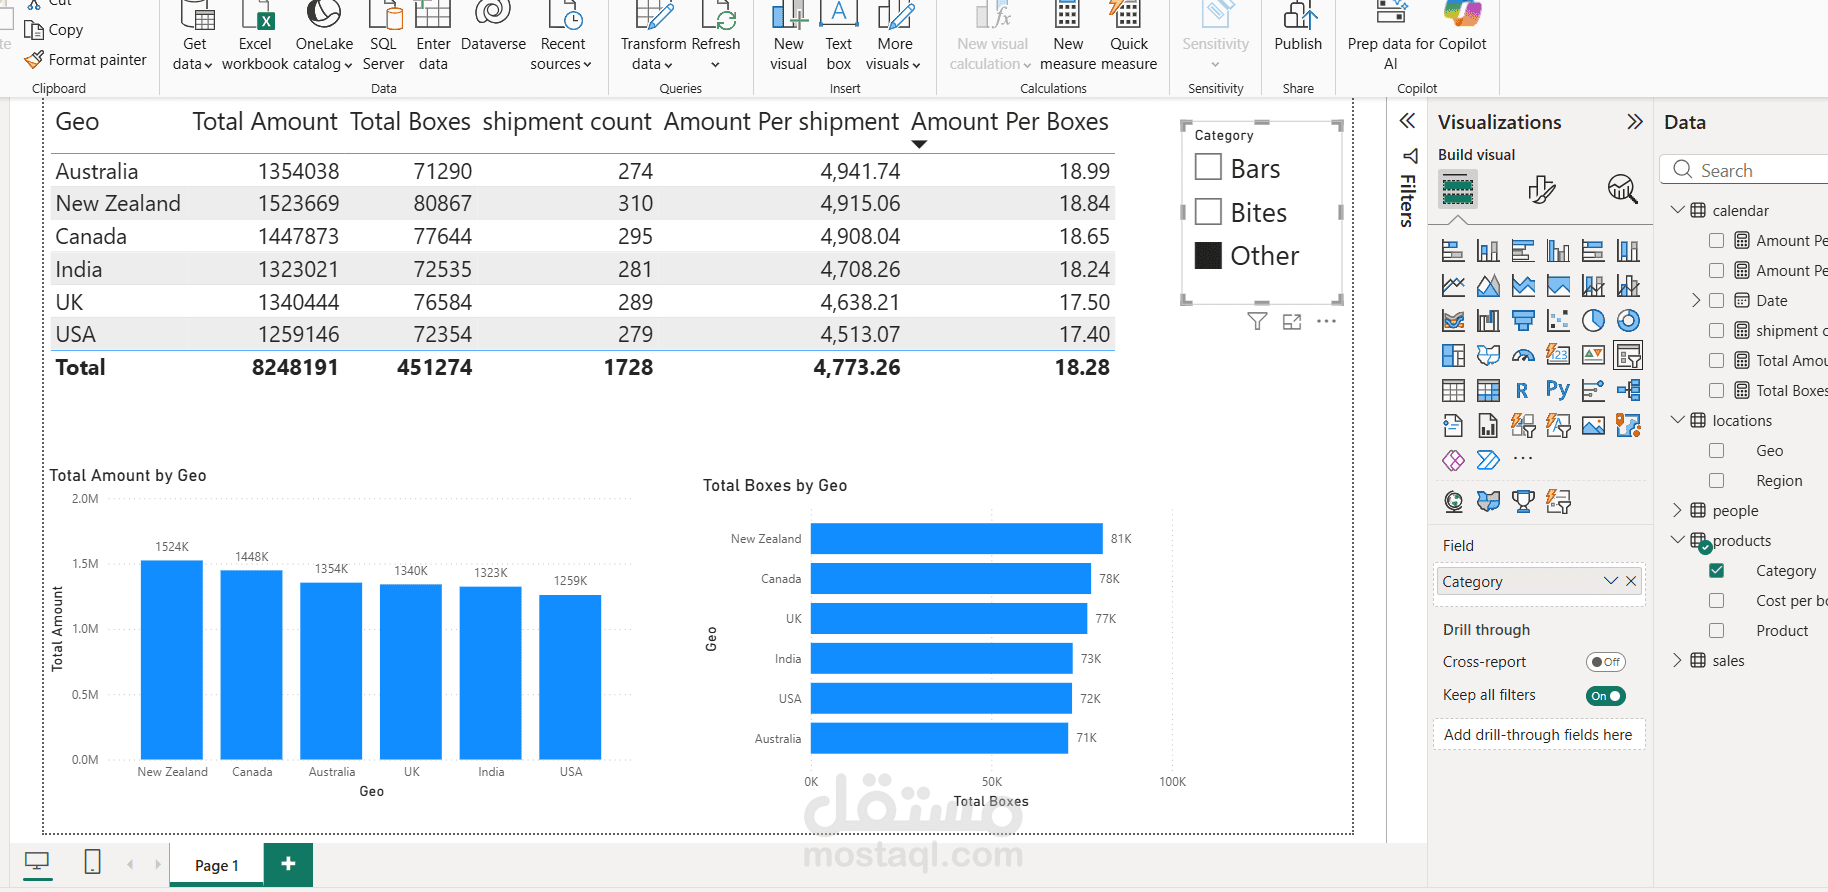1828x892 pixels.
Task: Switch to mobile layout view
Action: tap(92, 862)
